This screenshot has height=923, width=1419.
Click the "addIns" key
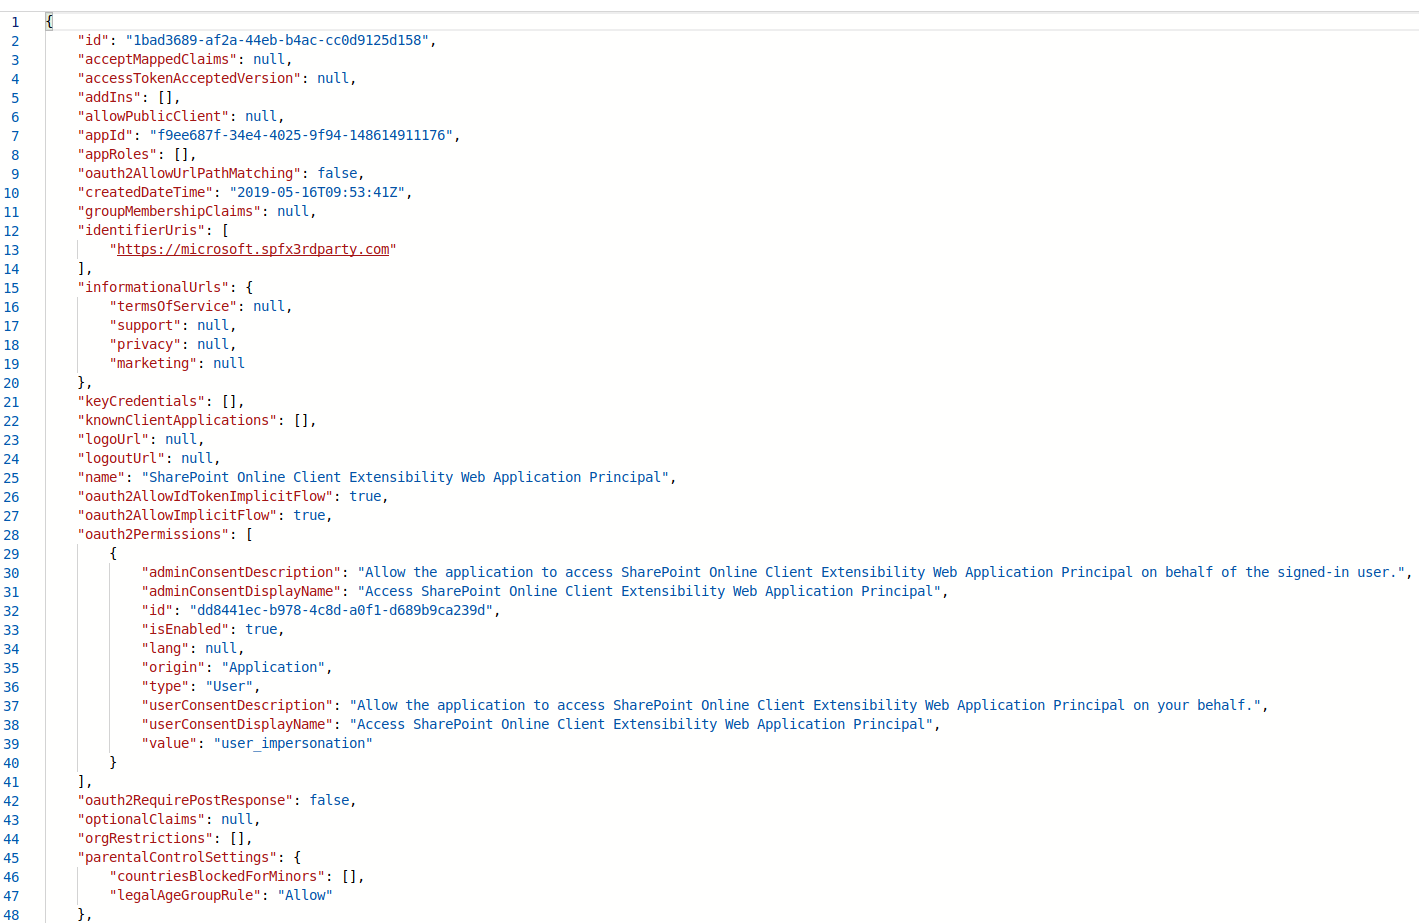point(109,97)
